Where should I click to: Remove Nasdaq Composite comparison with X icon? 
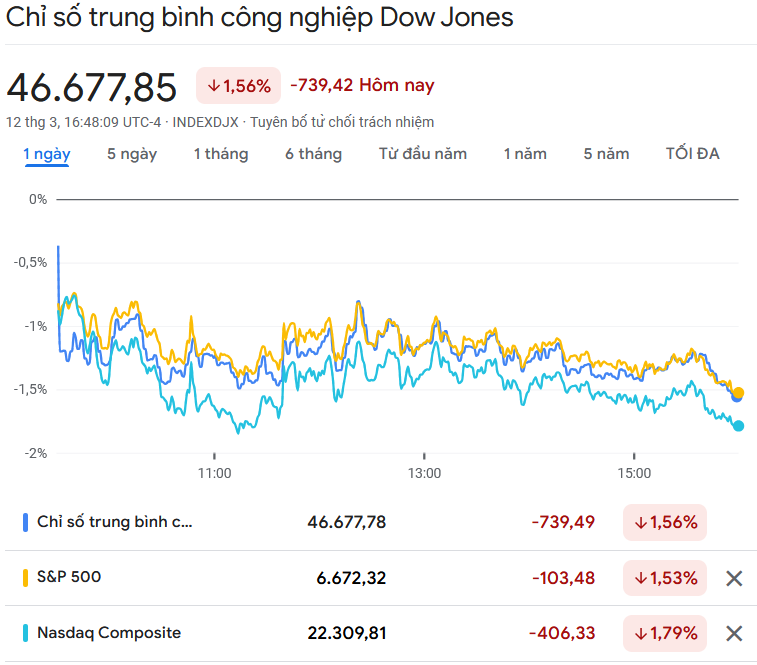[x=734, y=633]
